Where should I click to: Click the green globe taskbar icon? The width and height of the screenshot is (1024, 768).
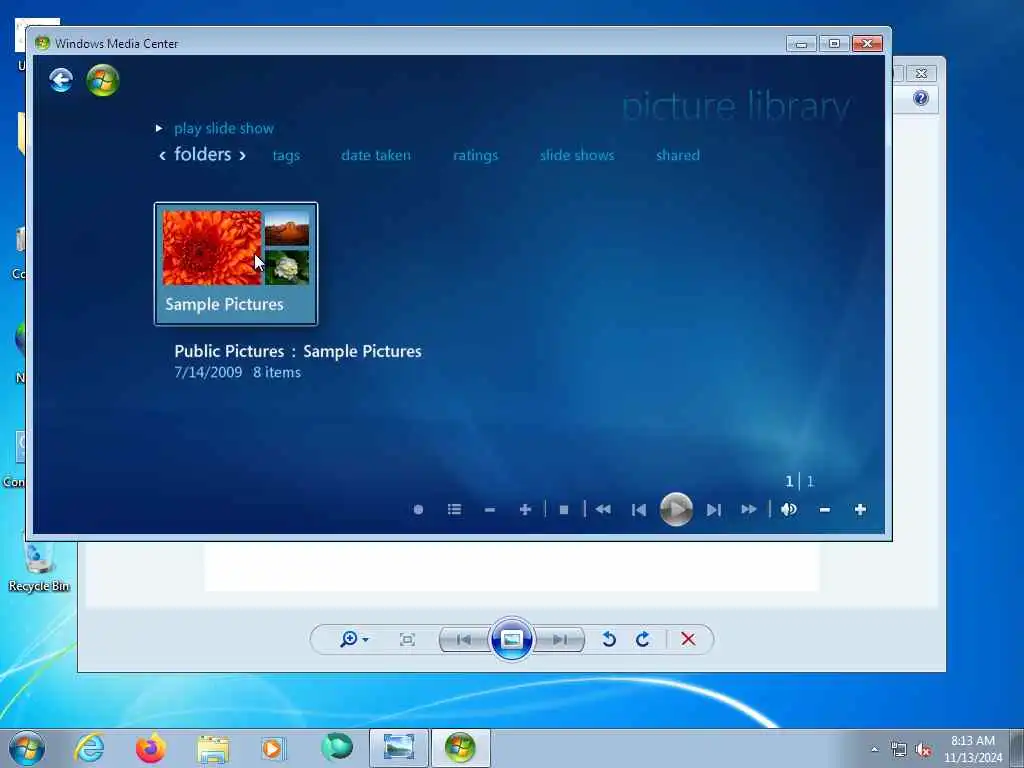(x=337, y=747)
